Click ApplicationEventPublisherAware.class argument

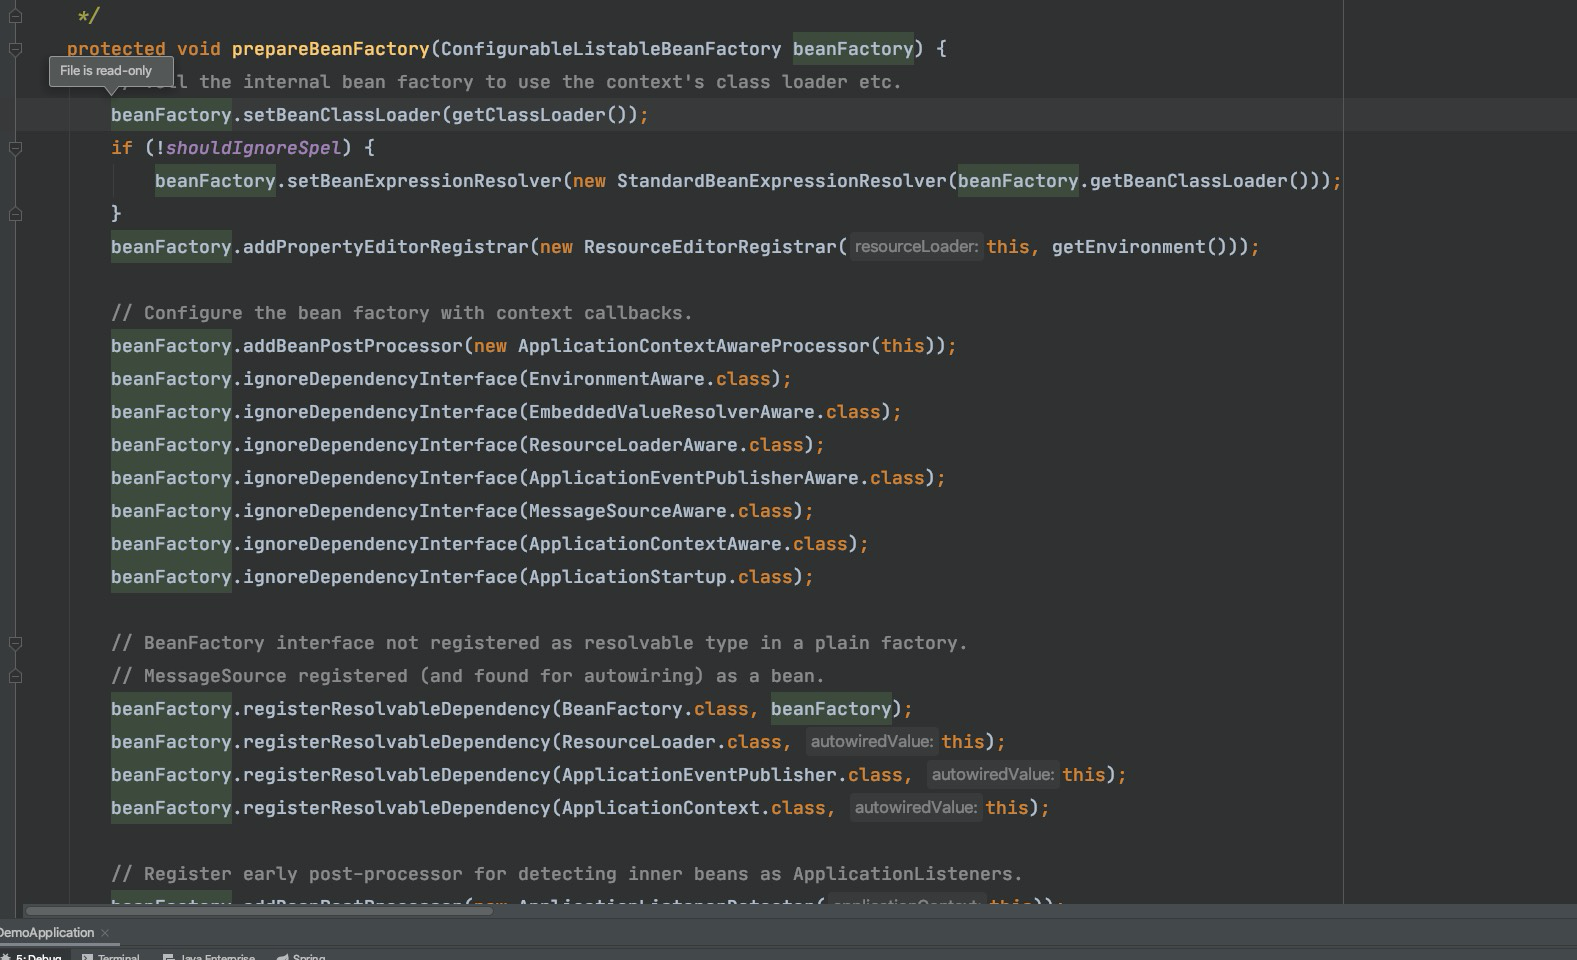(727, 478)
